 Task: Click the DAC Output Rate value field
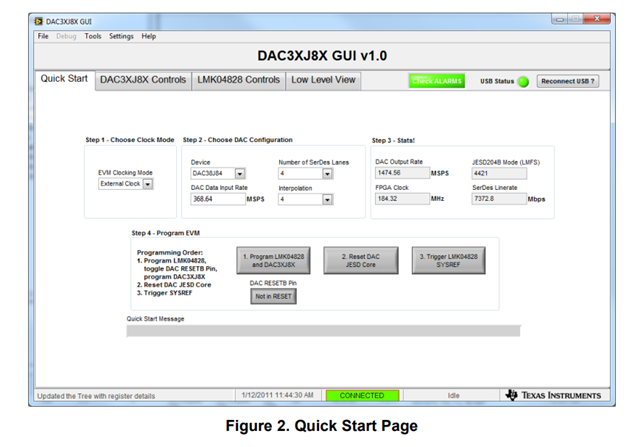402,173
